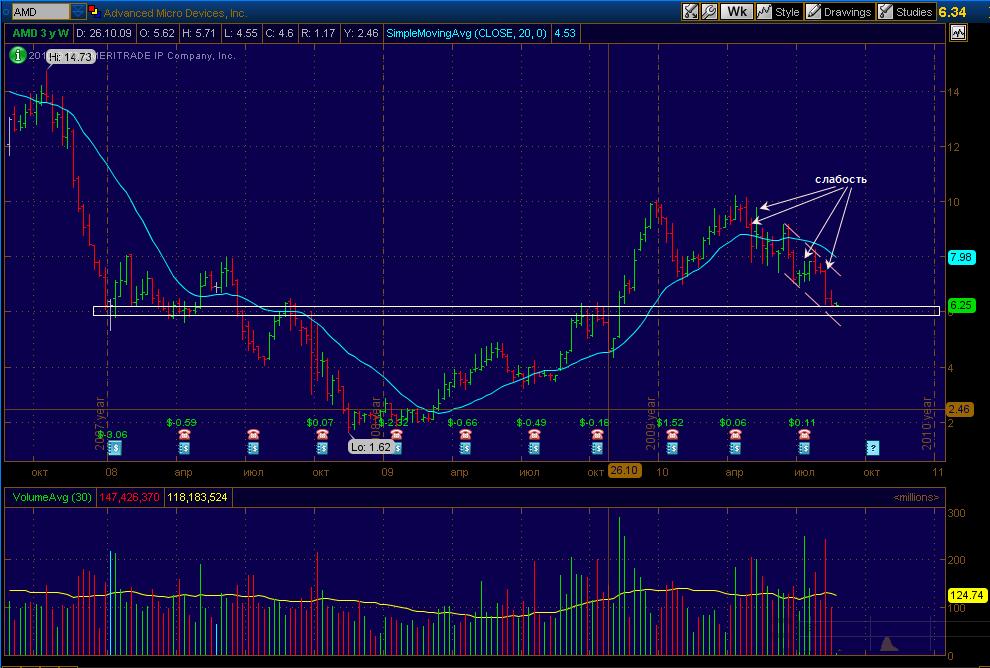
Task: Click the small chart mode icon below Studies
Action: (x=958, y=32)
